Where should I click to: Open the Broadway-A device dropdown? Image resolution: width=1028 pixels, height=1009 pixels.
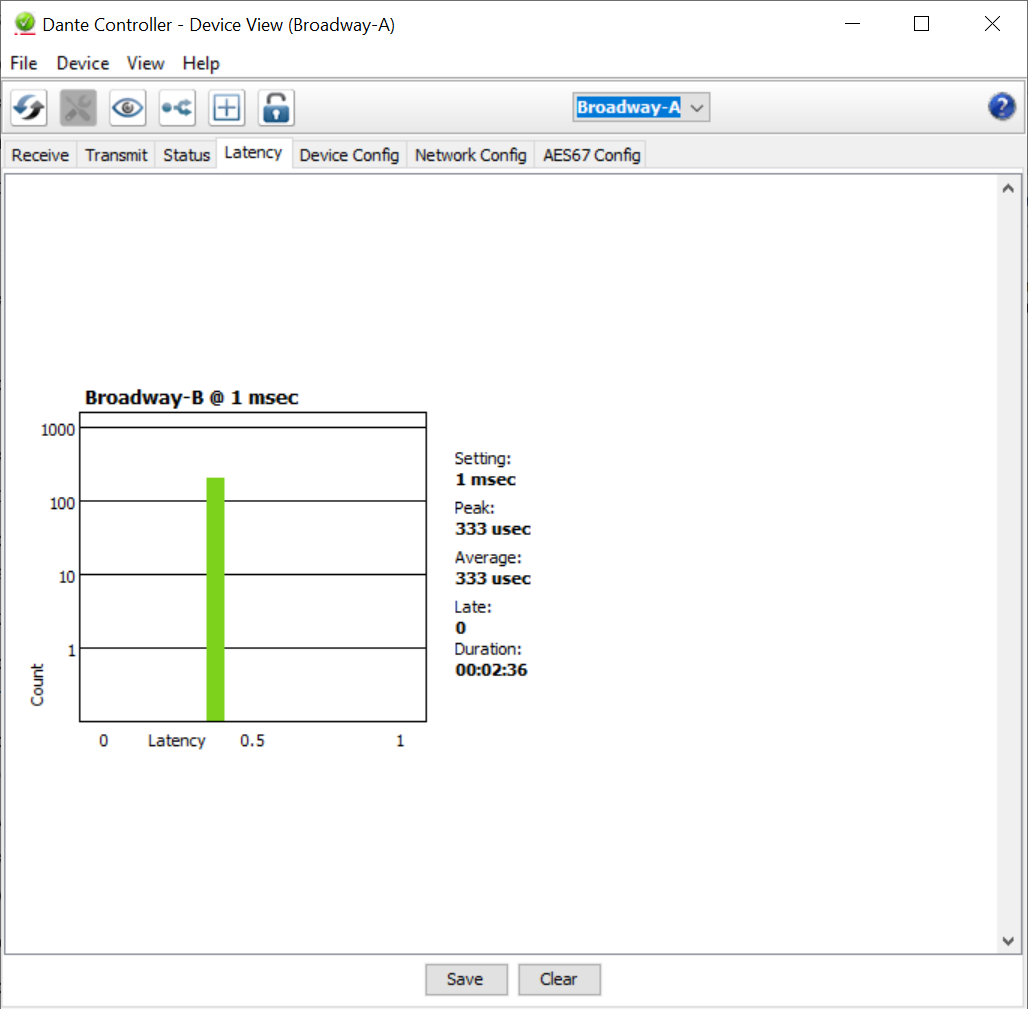click(697, 108)
